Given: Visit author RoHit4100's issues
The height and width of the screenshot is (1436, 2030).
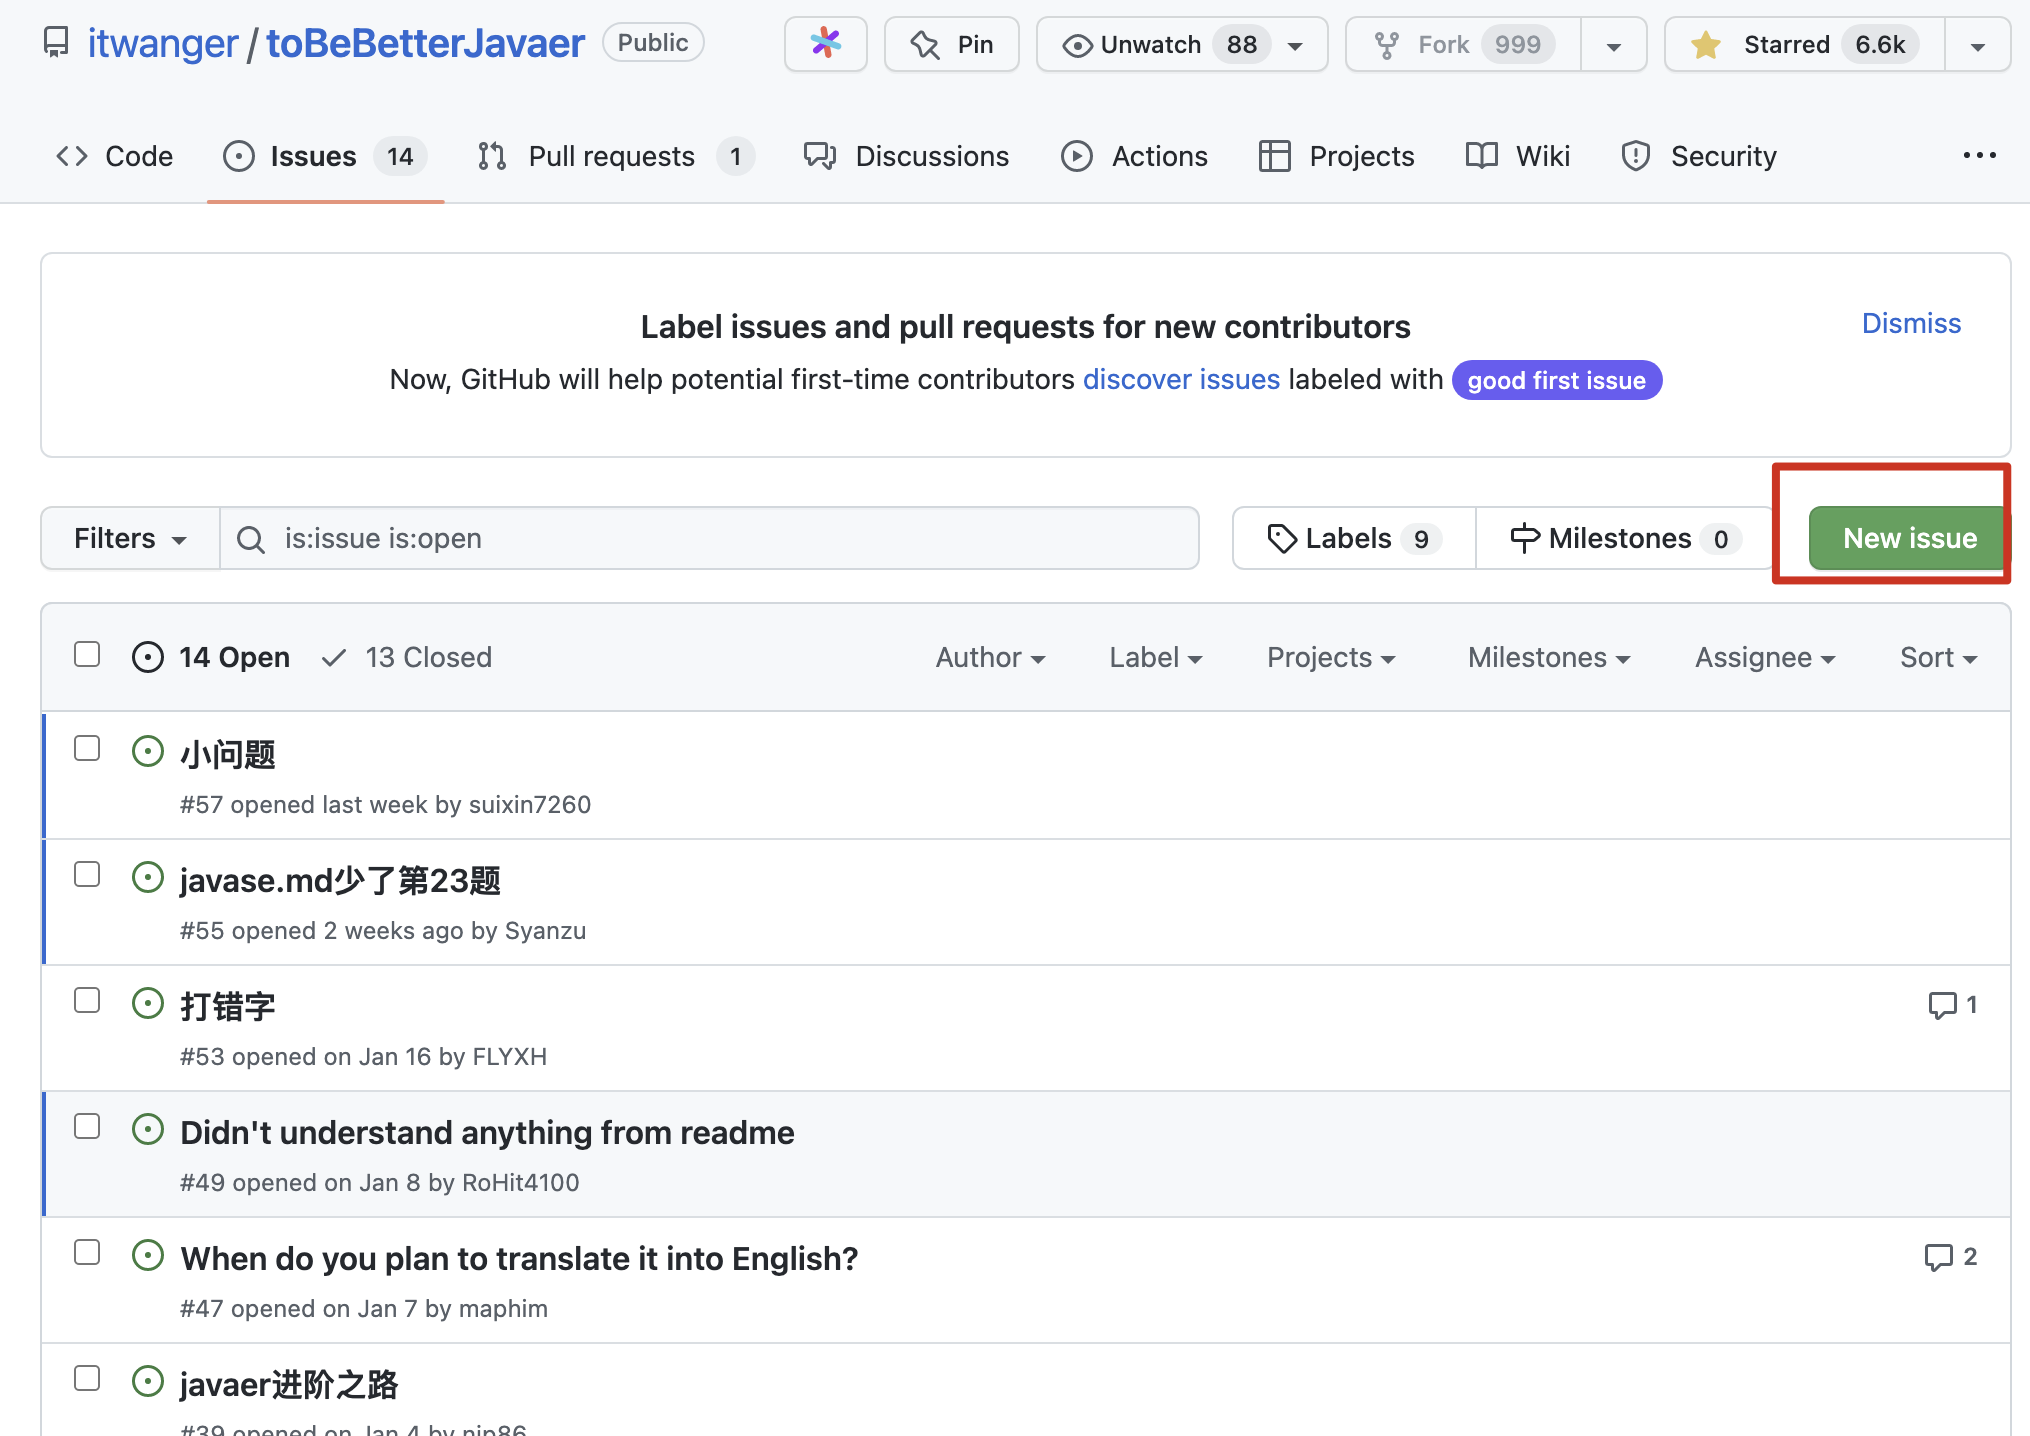Looking at the screenshot, I should coord(521,1182).
